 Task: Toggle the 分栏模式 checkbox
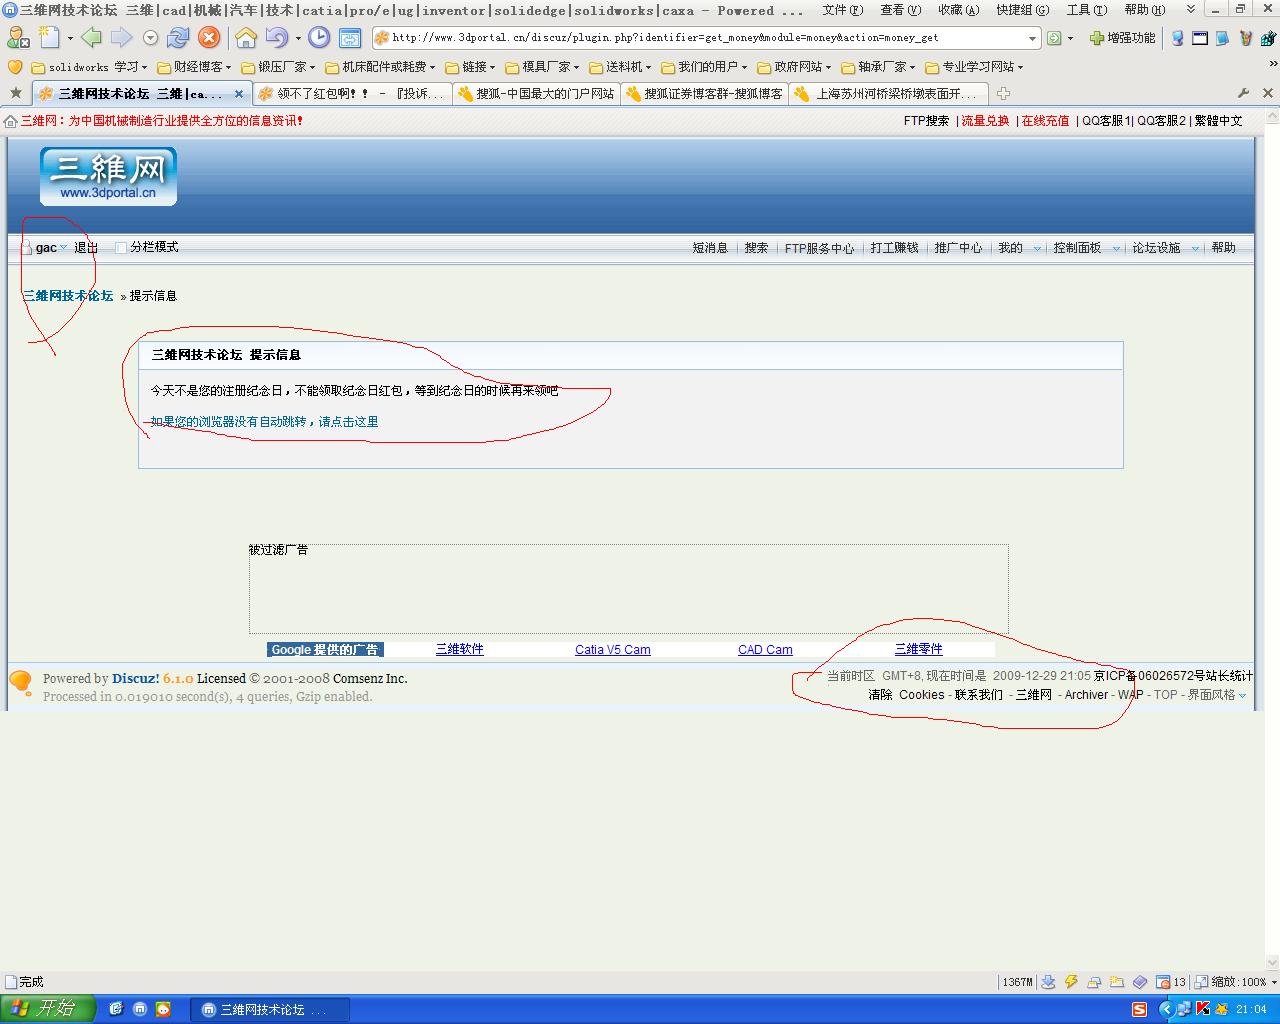121,248
